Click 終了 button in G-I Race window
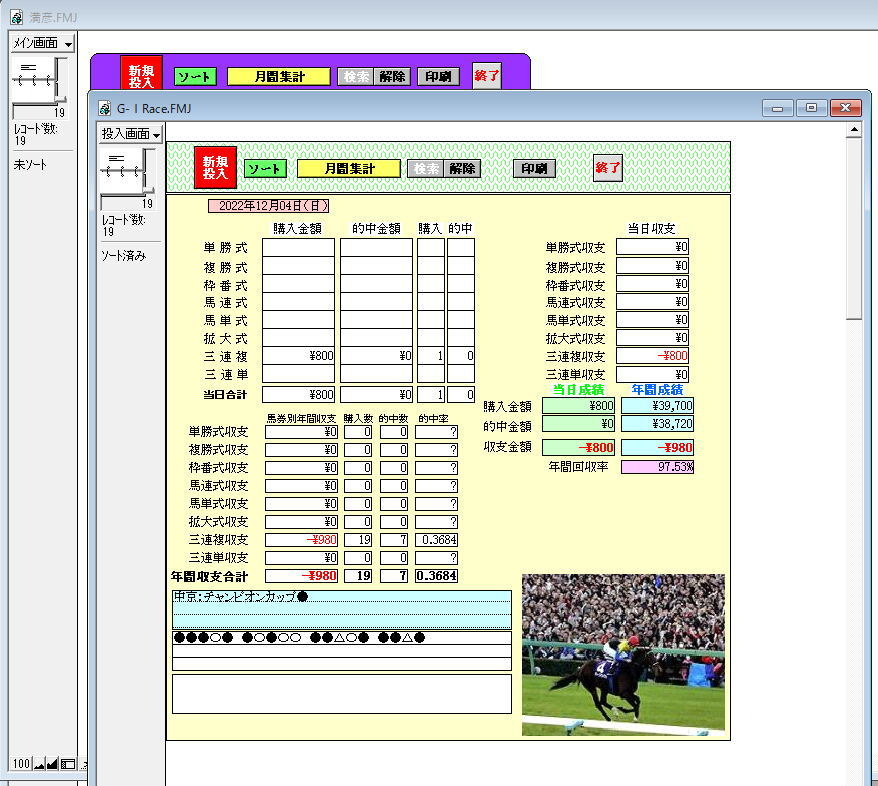 tap(608, 167)
